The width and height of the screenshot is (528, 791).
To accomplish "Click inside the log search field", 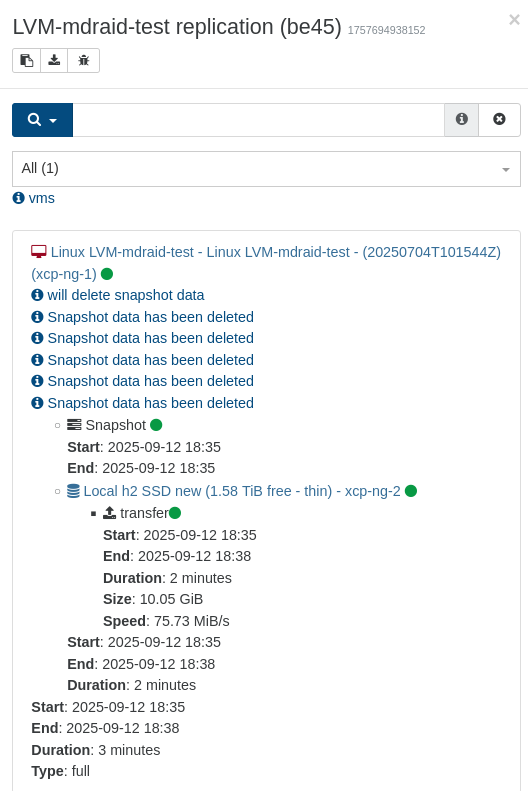I will click(x=258, y=120).
